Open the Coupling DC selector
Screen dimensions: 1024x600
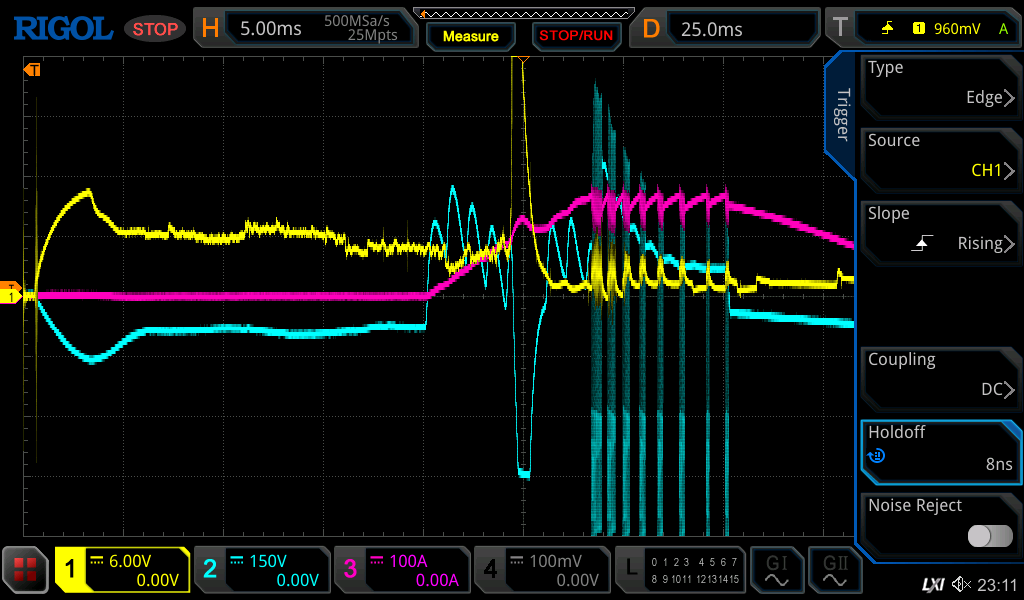[x=940, y=375]
